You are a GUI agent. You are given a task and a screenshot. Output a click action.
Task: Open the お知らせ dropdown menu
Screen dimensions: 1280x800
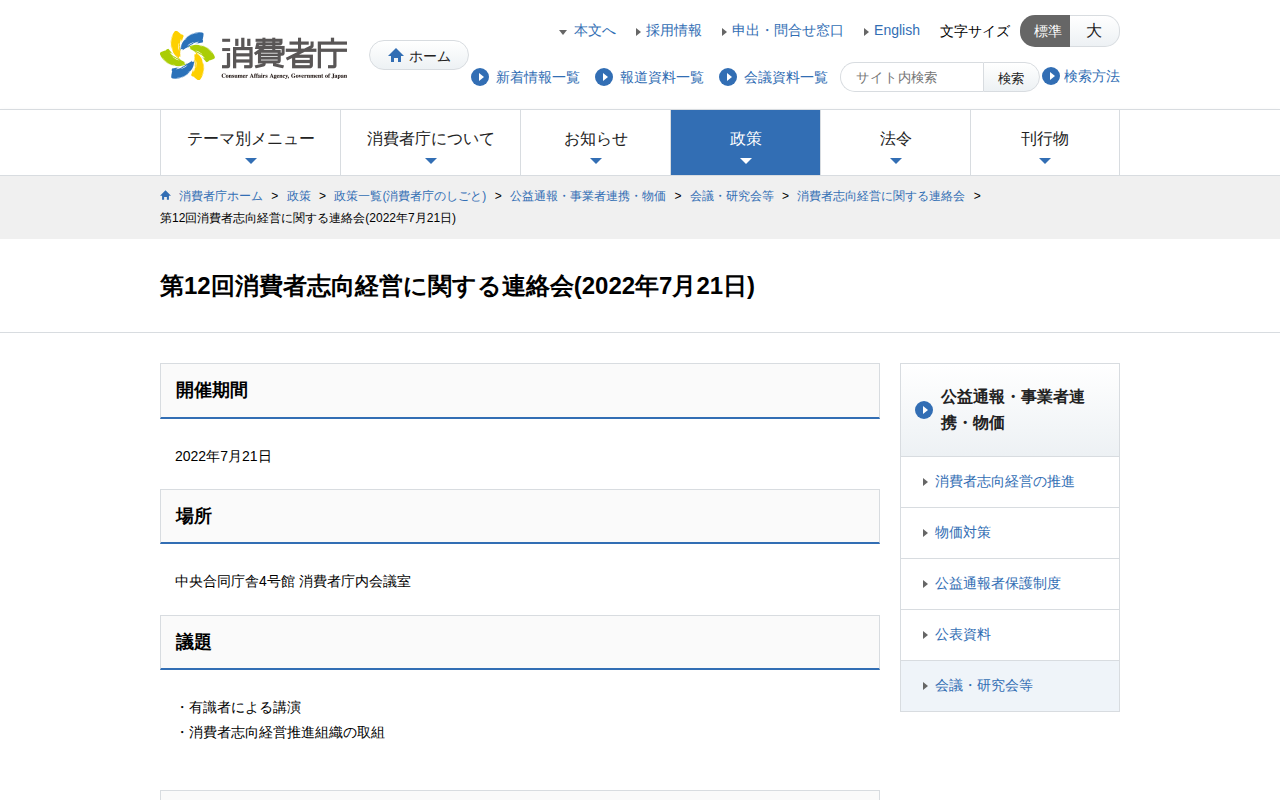596,143
